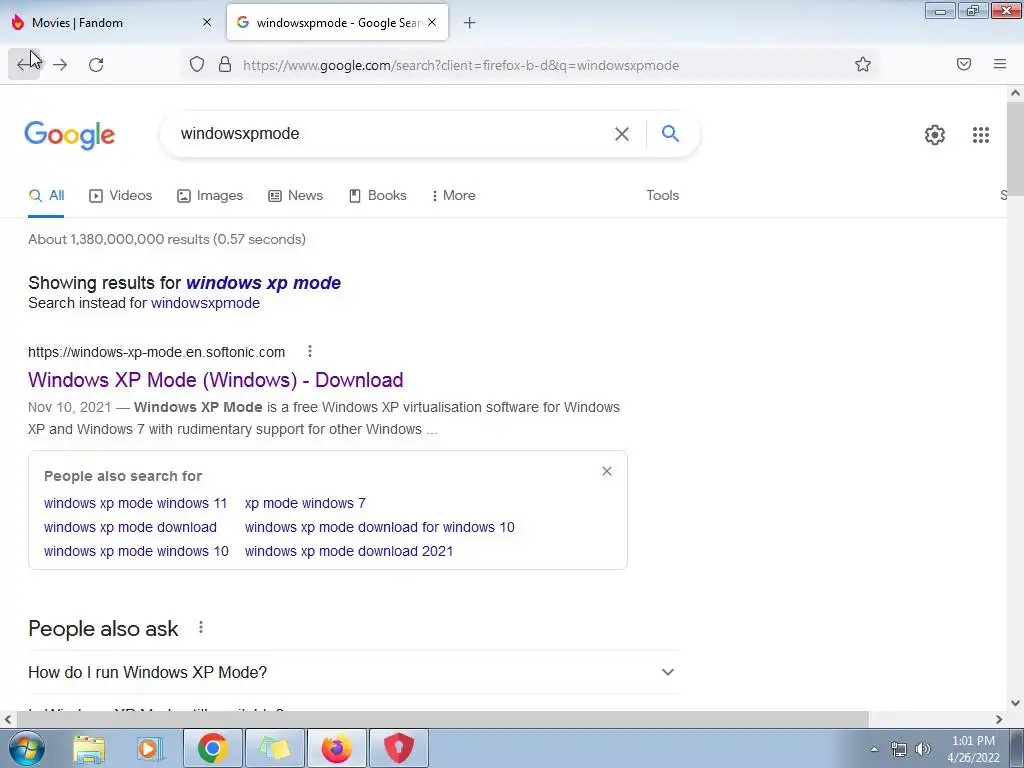The image size is (1024, 768).
Task: Expand the More search categories menu
Action: pyautogui.click(x=454, y=195)
